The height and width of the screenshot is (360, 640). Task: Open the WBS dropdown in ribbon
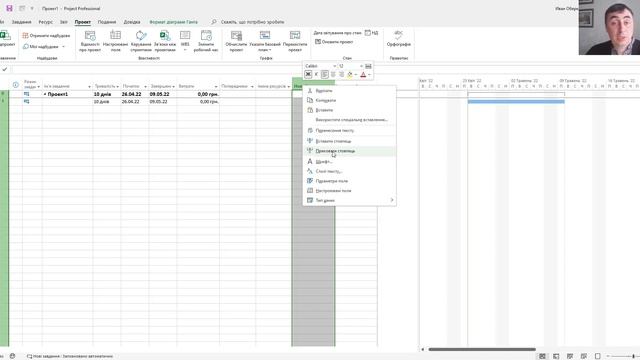click(185, 41)
